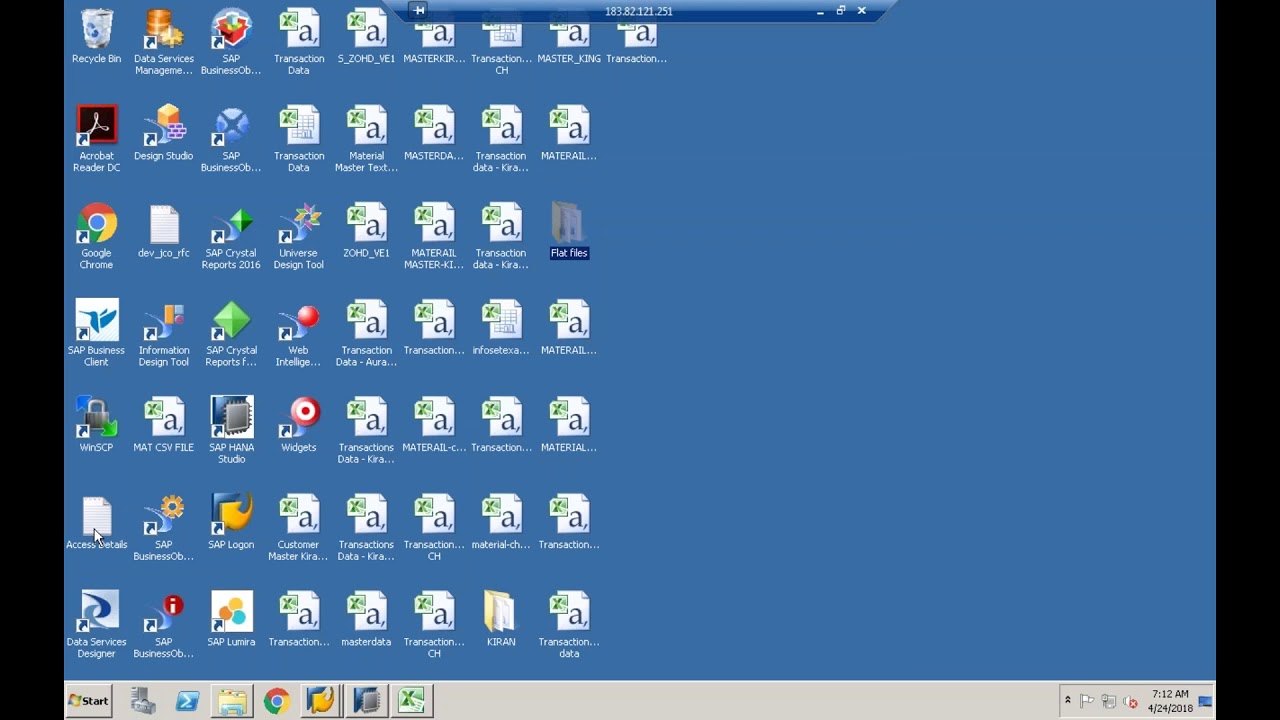Select the SAP Crystal Reports 2016 shortcut
Image resolution: width=1280 pixels, height=720 pixels.
pyautogui.click(x=231, y=236)
